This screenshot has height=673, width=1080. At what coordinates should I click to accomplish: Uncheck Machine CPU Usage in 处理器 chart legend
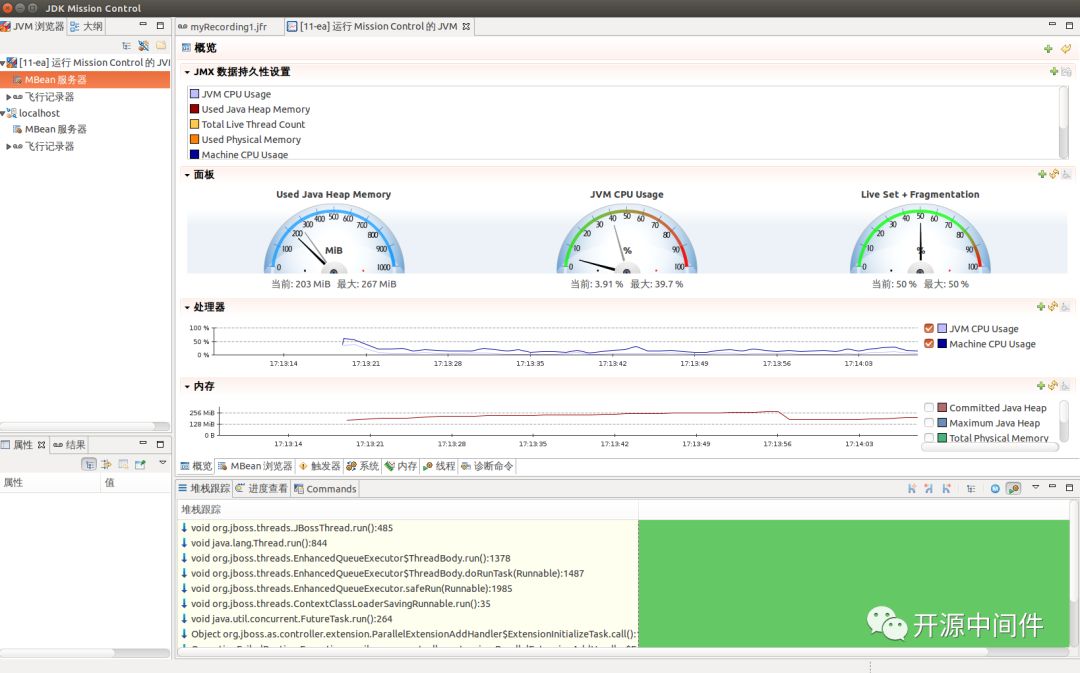[929, 344]
